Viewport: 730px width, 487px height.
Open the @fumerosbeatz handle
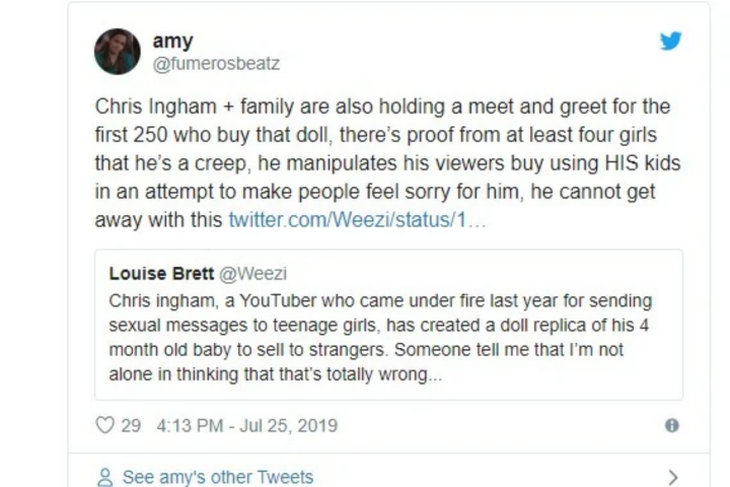point(215,63)
